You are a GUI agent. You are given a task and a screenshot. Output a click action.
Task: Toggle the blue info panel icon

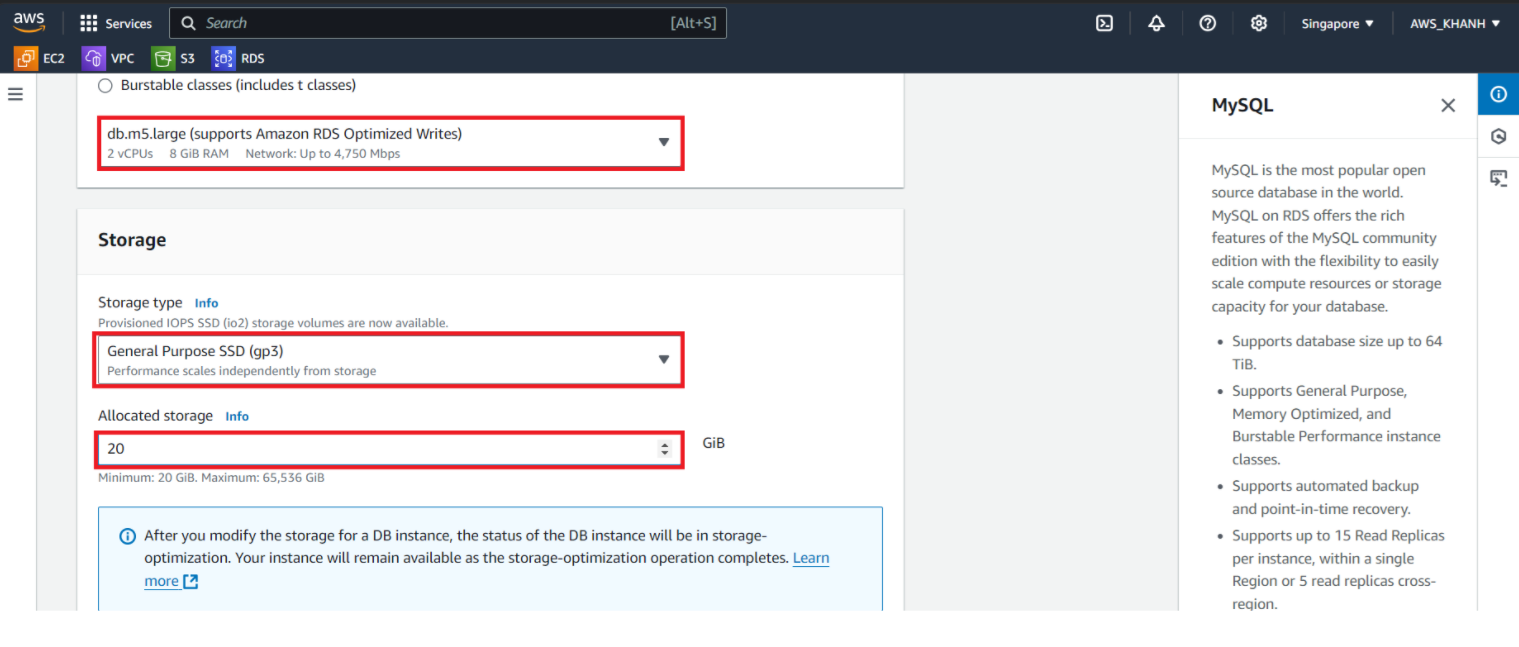tap(1498, 94)
